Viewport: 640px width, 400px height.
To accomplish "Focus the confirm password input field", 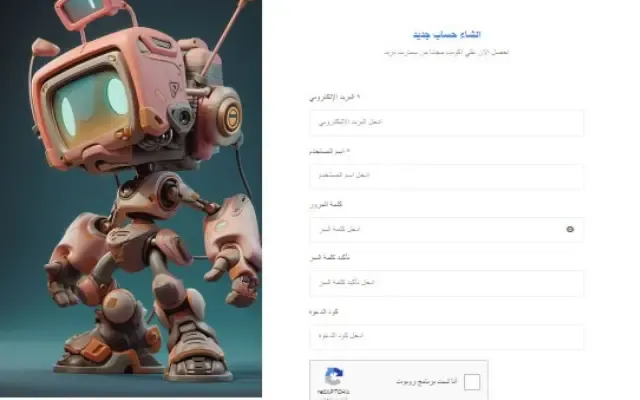I will tap(447, 283).
